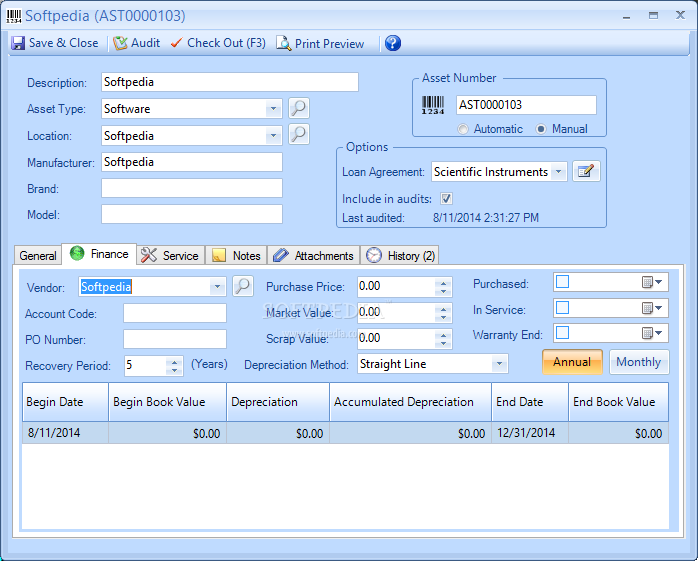Click the Begin Date column header
This screenshot has width=698, height=561.
pos(65,402)
